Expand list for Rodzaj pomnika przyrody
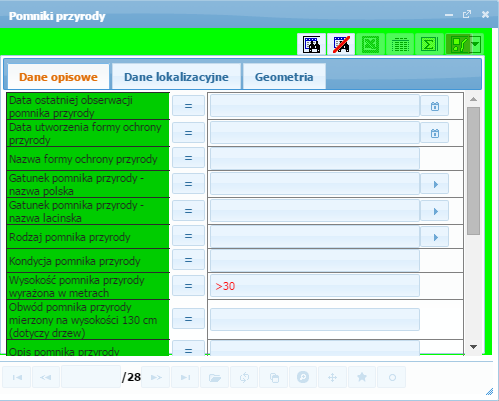499x401 pixels. pos(434,237)
